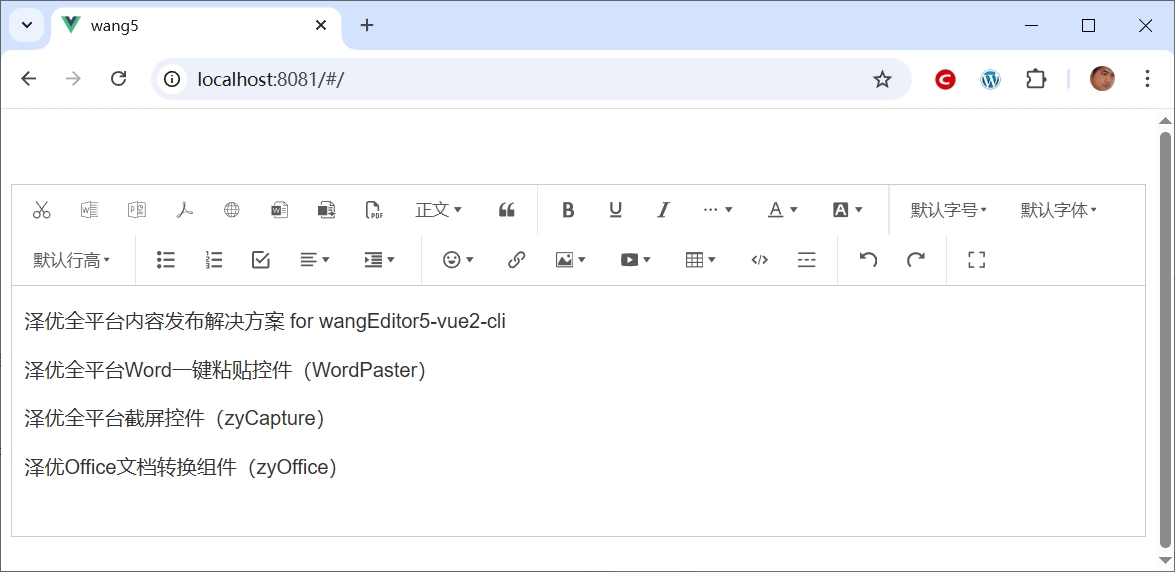Toggle the todo checkbox list
The image size is (1175, 572).
pos(261,260)
